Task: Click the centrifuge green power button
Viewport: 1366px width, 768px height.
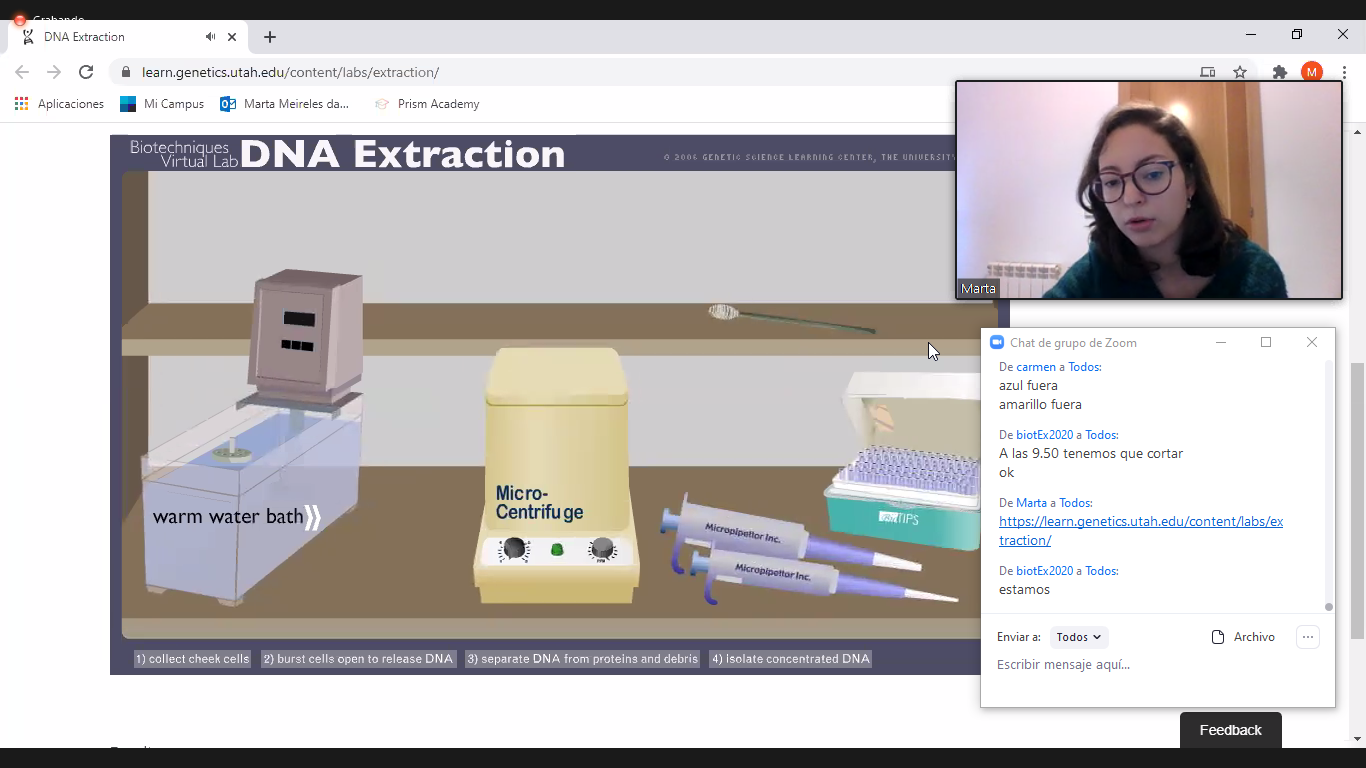Action: (x=557, y=550)
